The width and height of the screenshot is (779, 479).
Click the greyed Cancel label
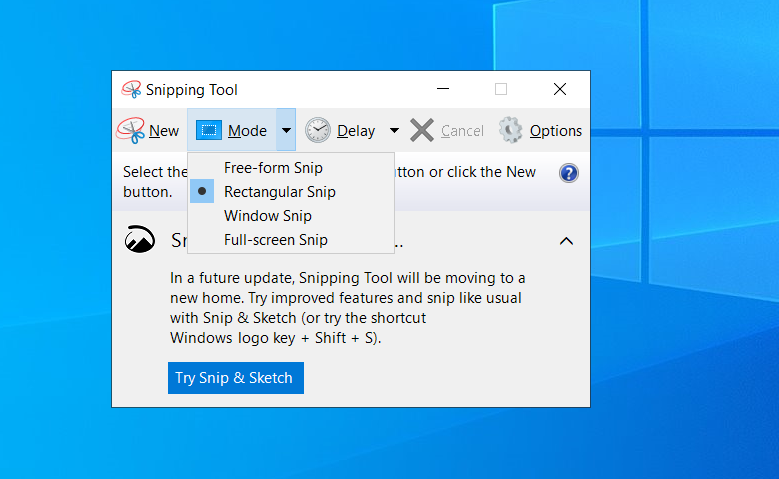click(x=462, y=131)
